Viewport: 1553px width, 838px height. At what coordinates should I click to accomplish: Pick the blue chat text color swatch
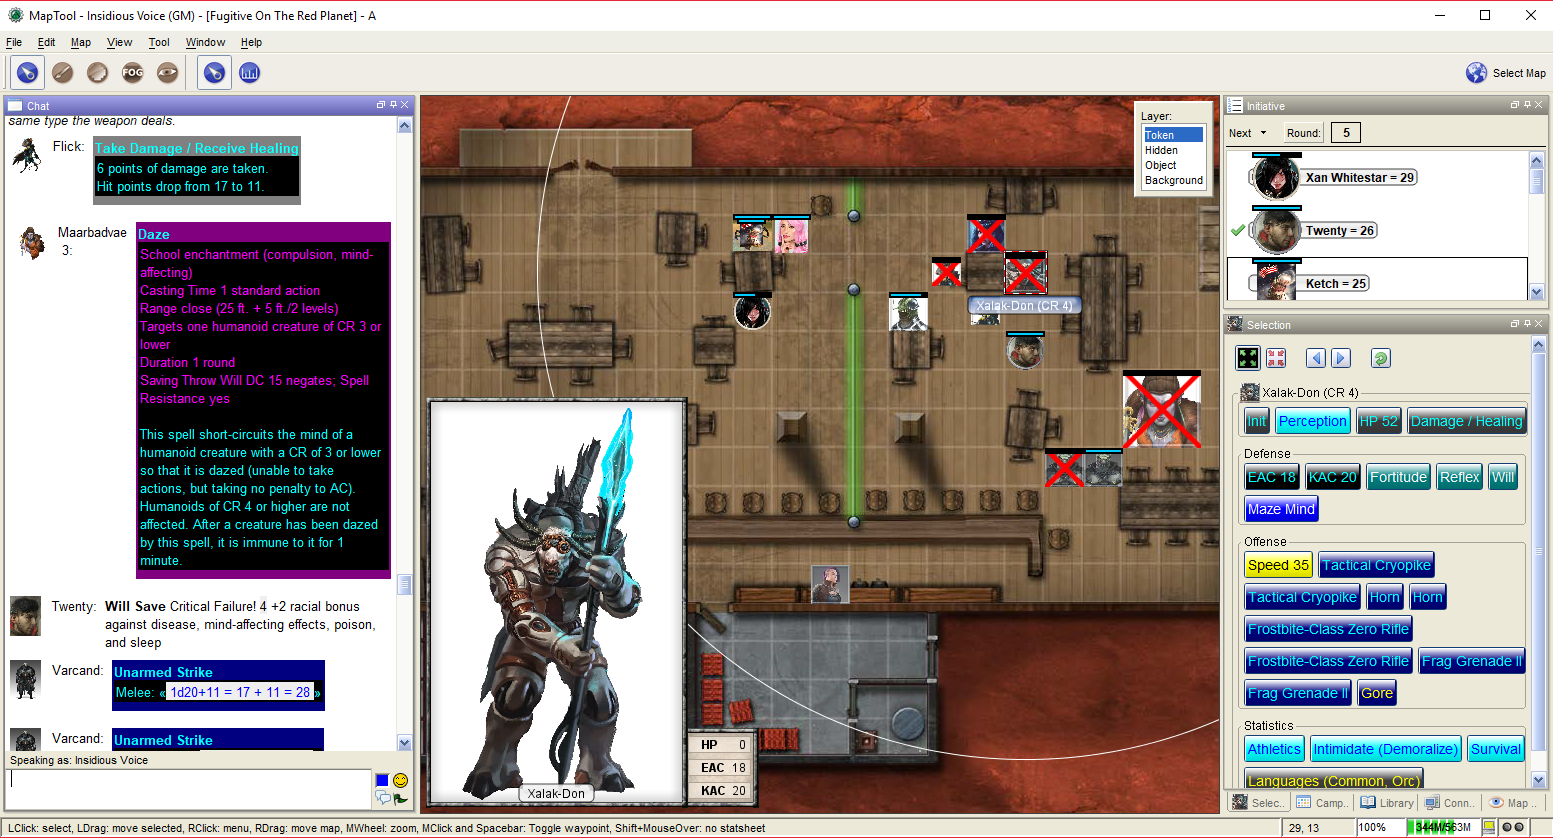point(382,780)
